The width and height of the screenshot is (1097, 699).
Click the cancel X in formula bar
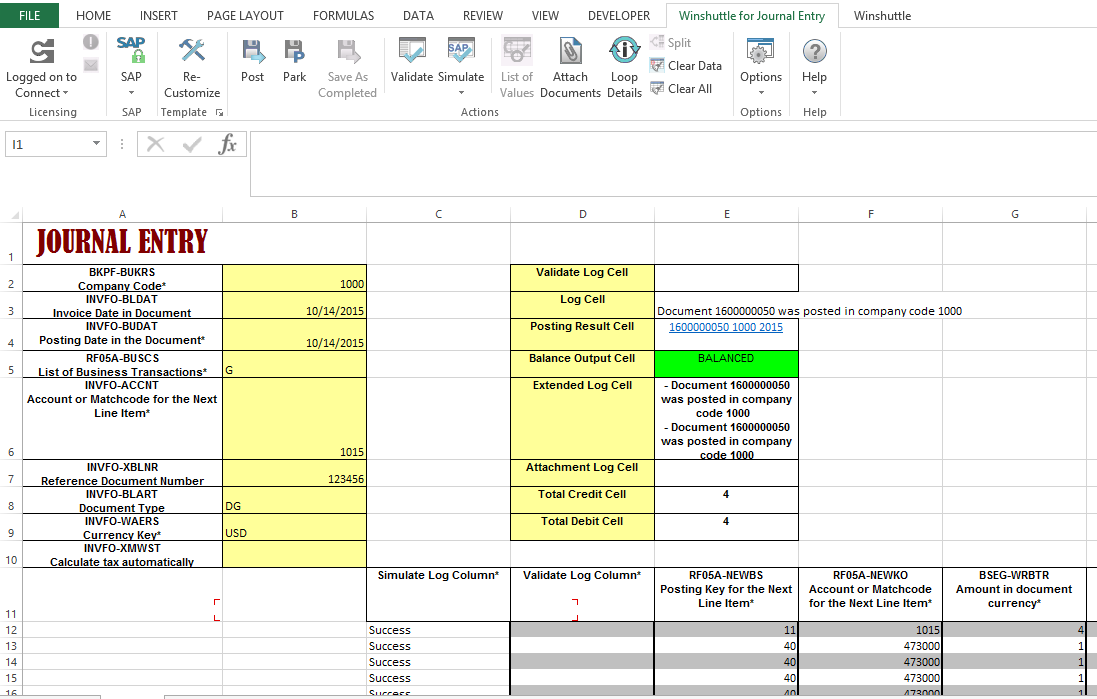(x=155, y=144)
